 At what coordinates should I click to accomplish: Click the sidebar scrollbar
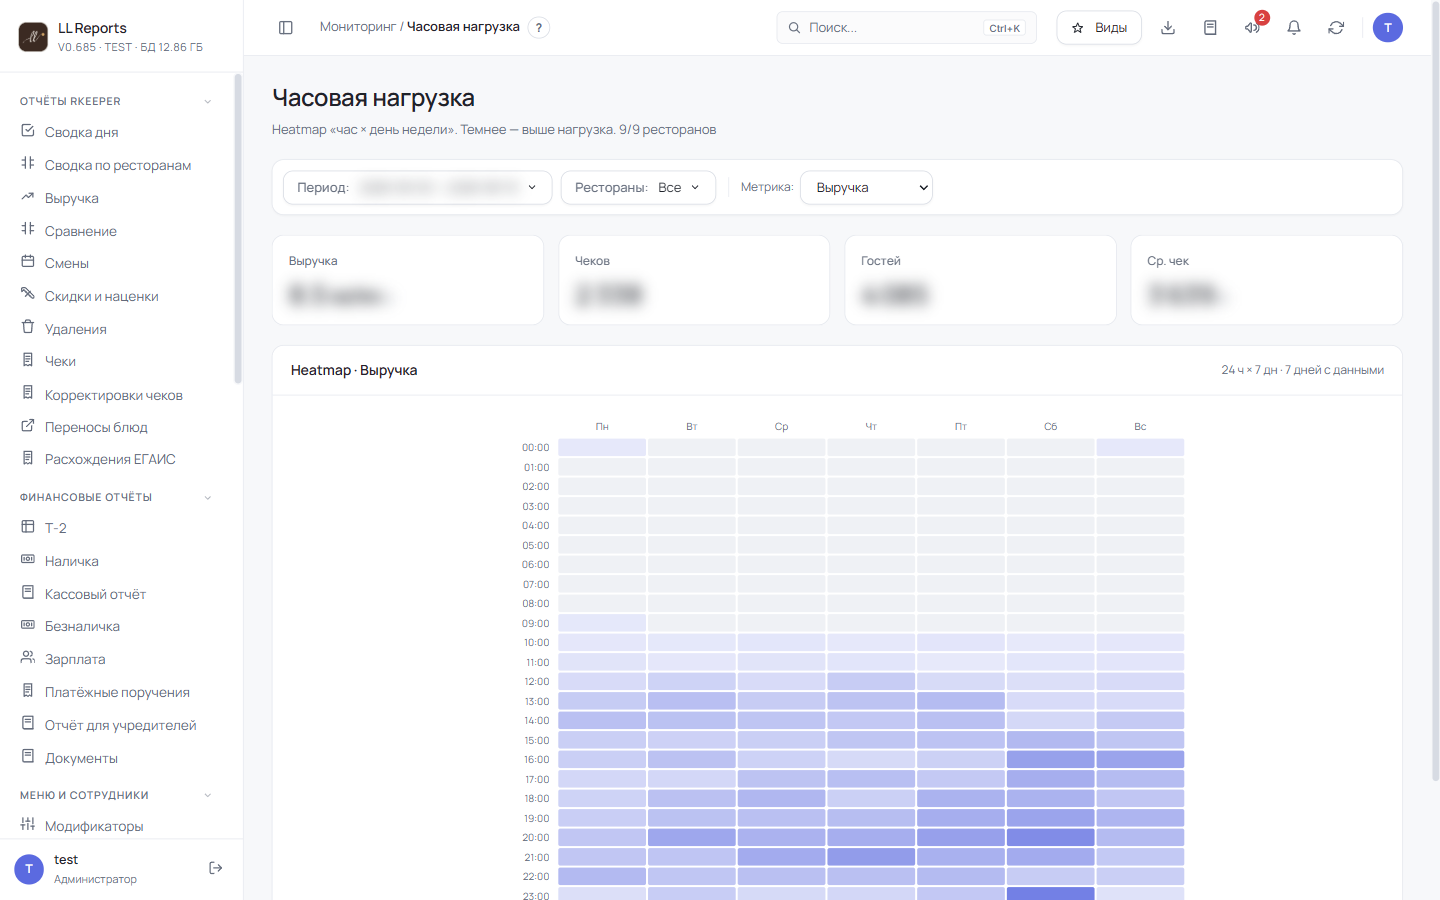coord(238,228)
